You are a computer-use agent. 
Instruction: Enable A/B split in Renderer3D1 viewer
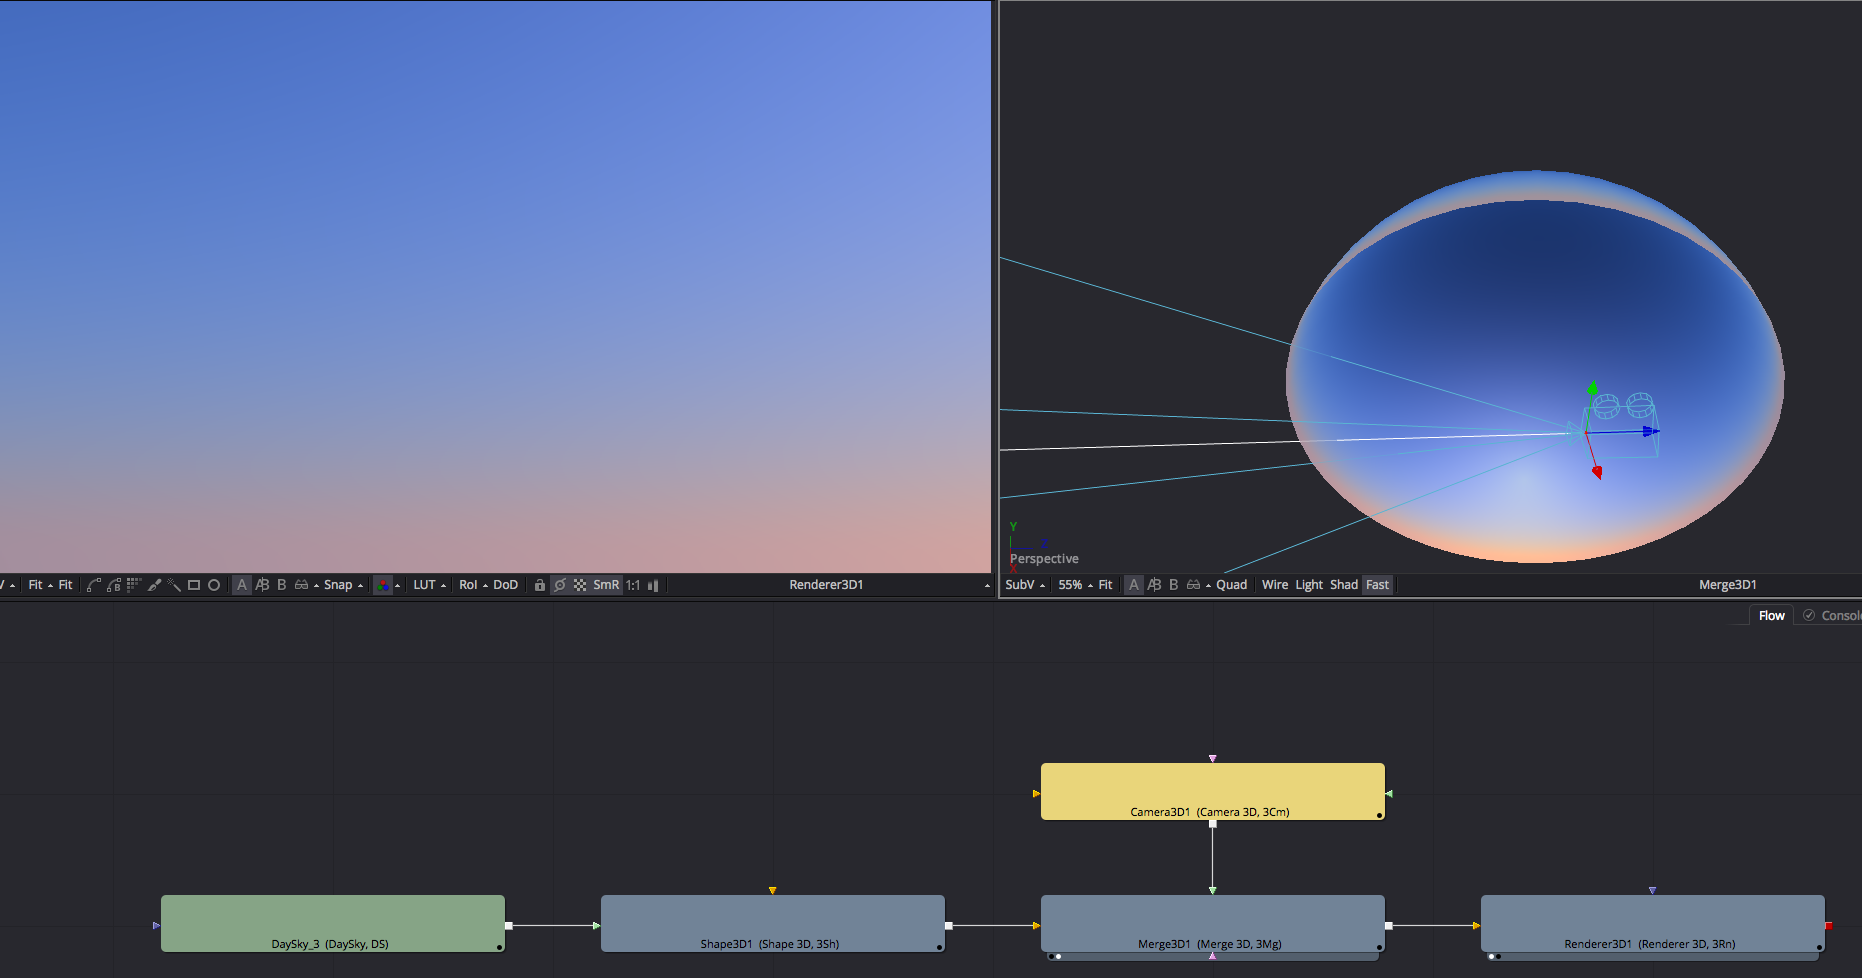click(262, 585)
